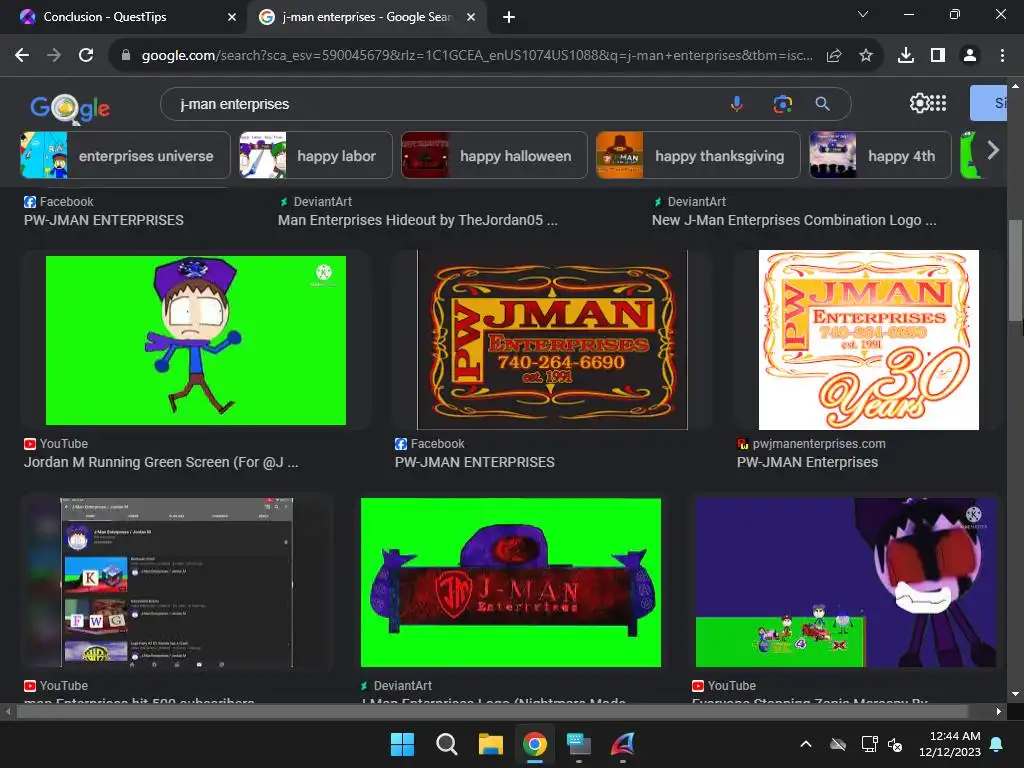Viewport: 1024px width, 768px height.
Task: Open the Windows Start menu
Action: (402, 744)
